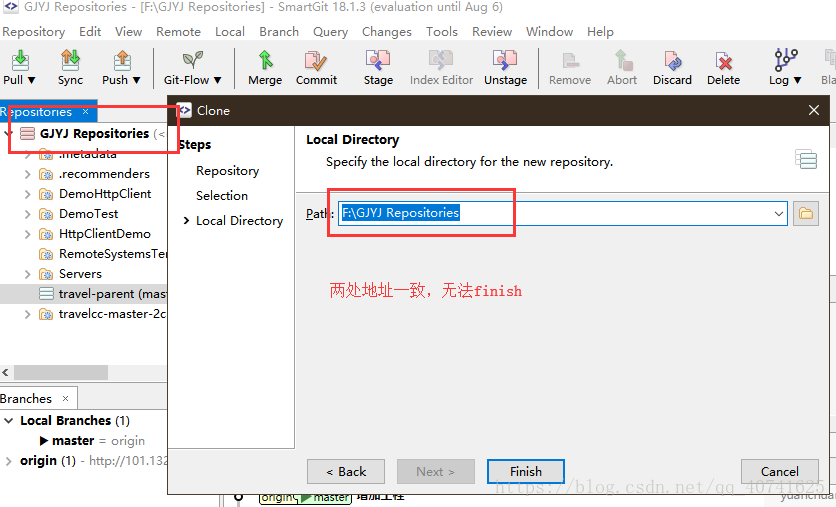Click the Abort toolbar icon
Image resolution: width=836 pixels, height=507 pixels.
click(622, 60)
